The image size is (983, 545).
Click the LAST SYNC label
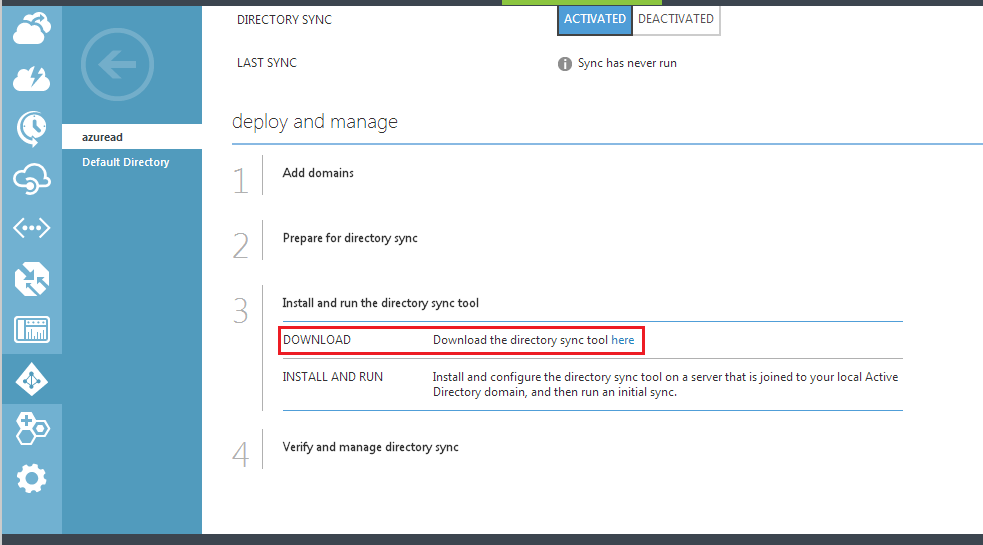[x=266, y=63]
